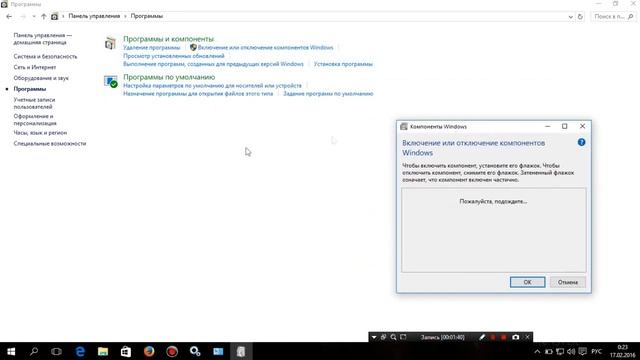Viewport: 640px width, 360px height.
Task: Open 'Часы, язык и регион' category
Action: click(40, 133)
